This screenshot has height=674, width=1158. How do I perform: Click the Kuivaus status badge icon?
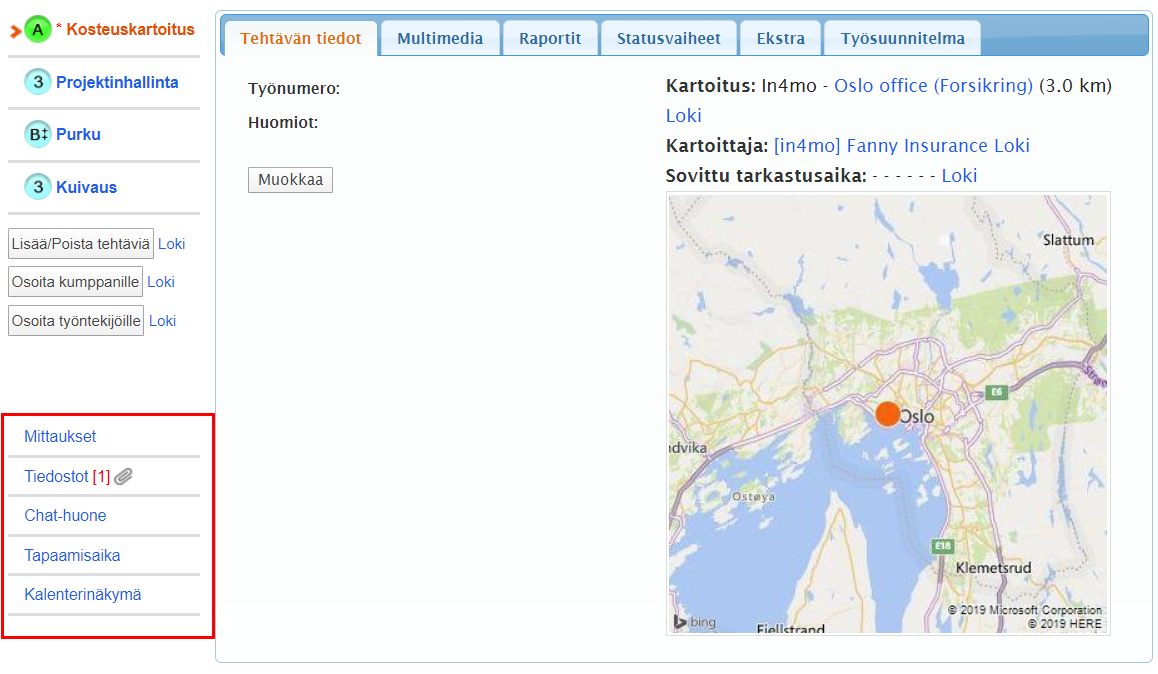pyautogui.click(x=38, y=187)
